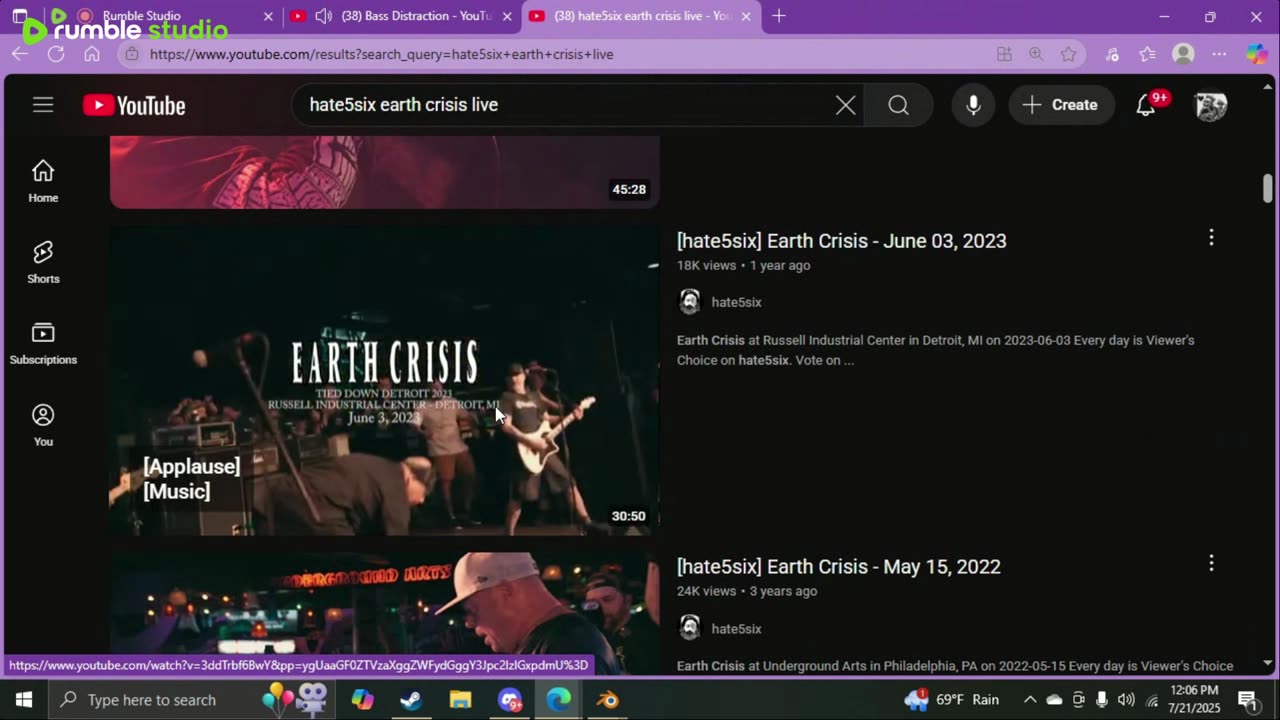Open the You page in sidebar

pos(43,425)
